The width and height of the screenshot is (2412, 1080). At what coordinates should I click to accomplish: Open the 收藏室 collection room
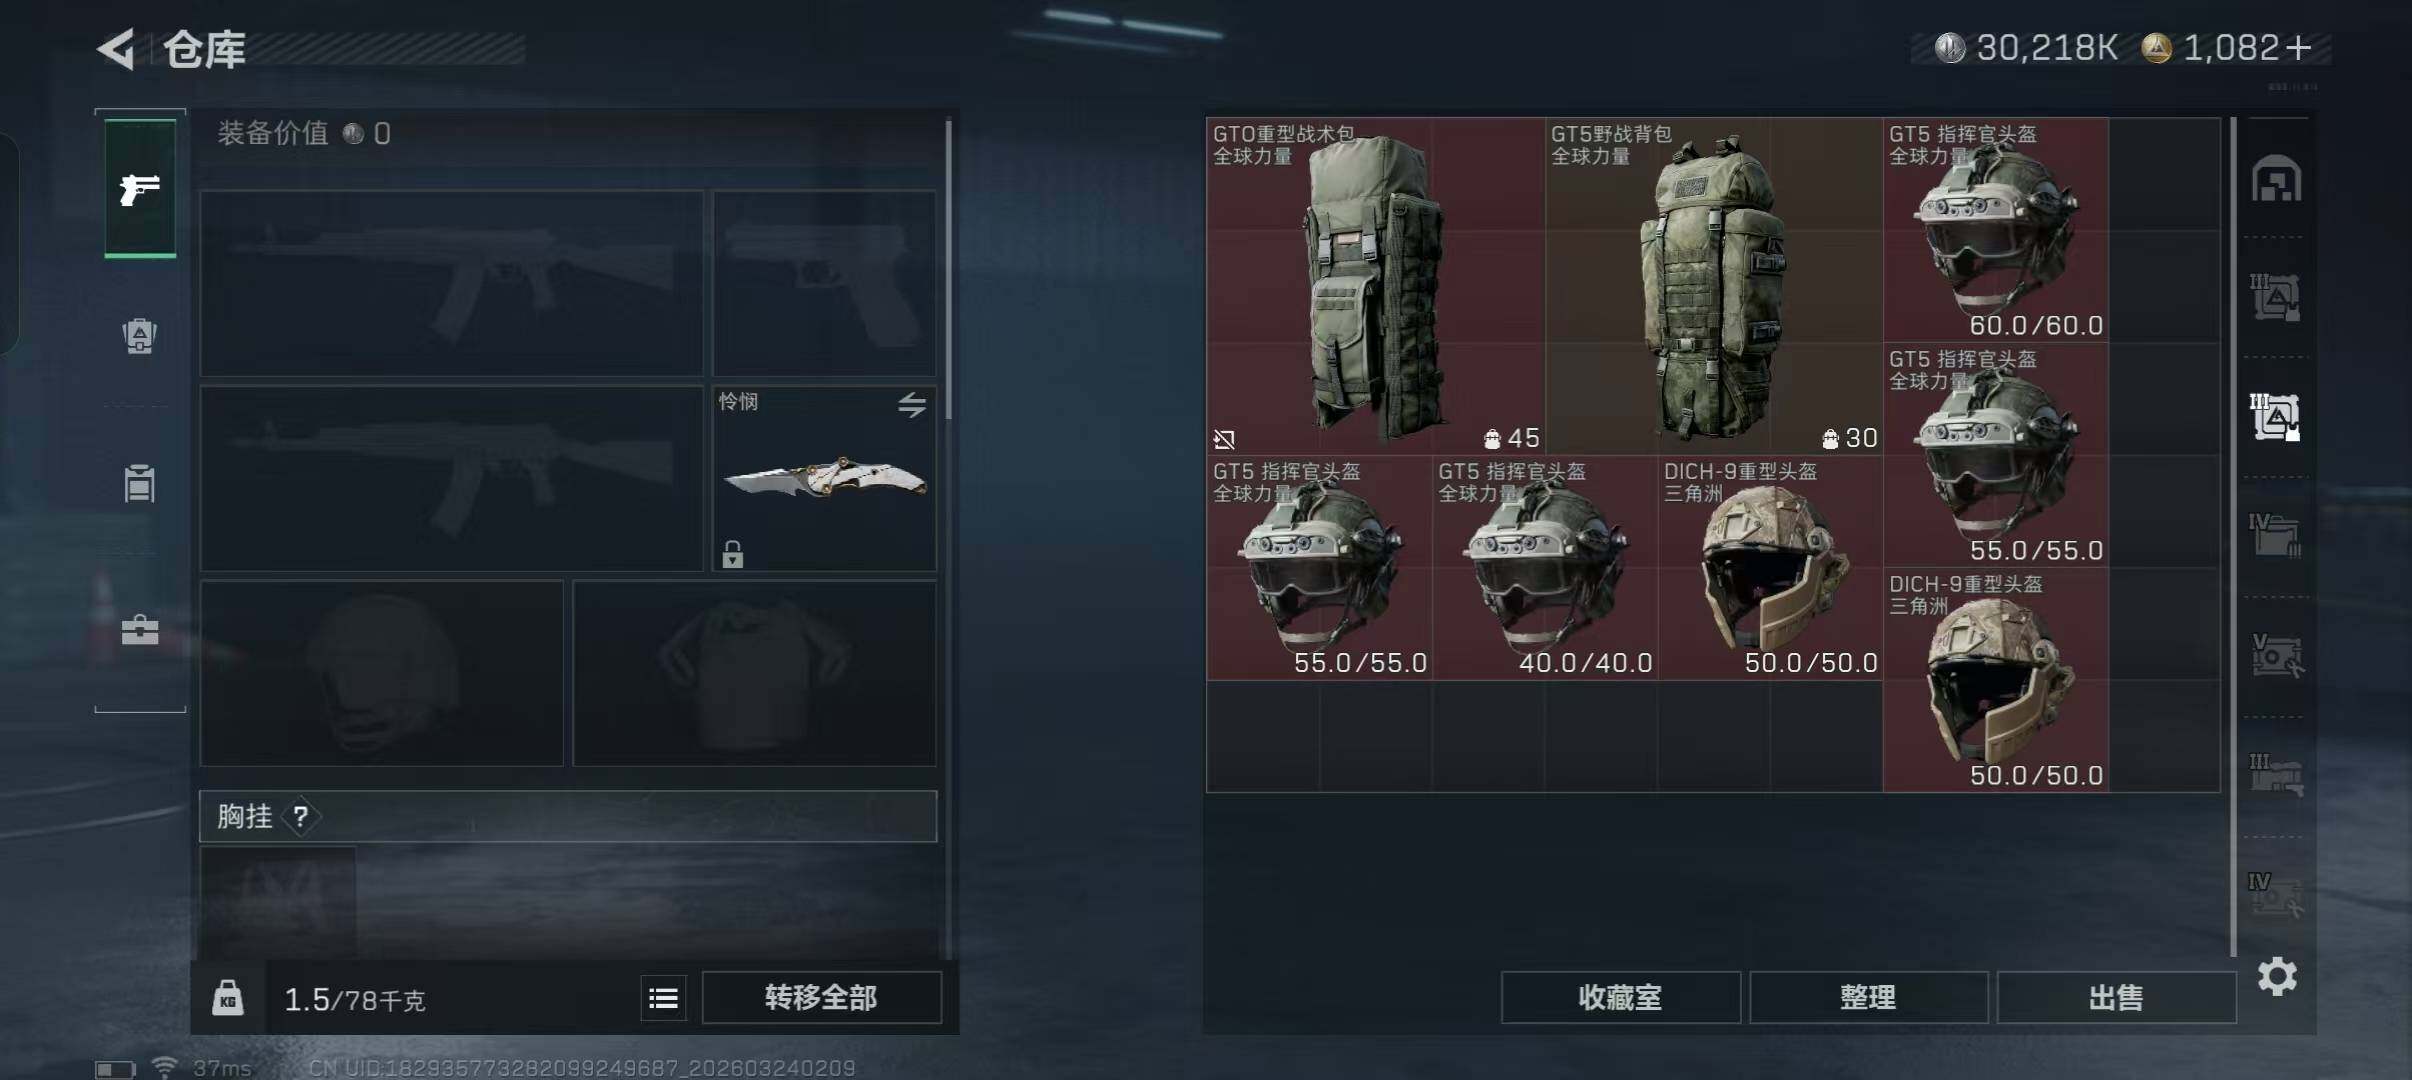tap(1620, 997)
